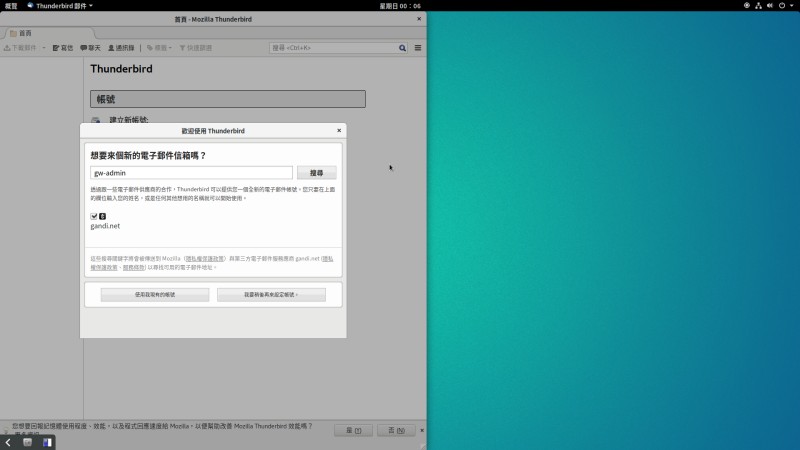
Task: Click the 帳號 section header
Action: [228, 99]
